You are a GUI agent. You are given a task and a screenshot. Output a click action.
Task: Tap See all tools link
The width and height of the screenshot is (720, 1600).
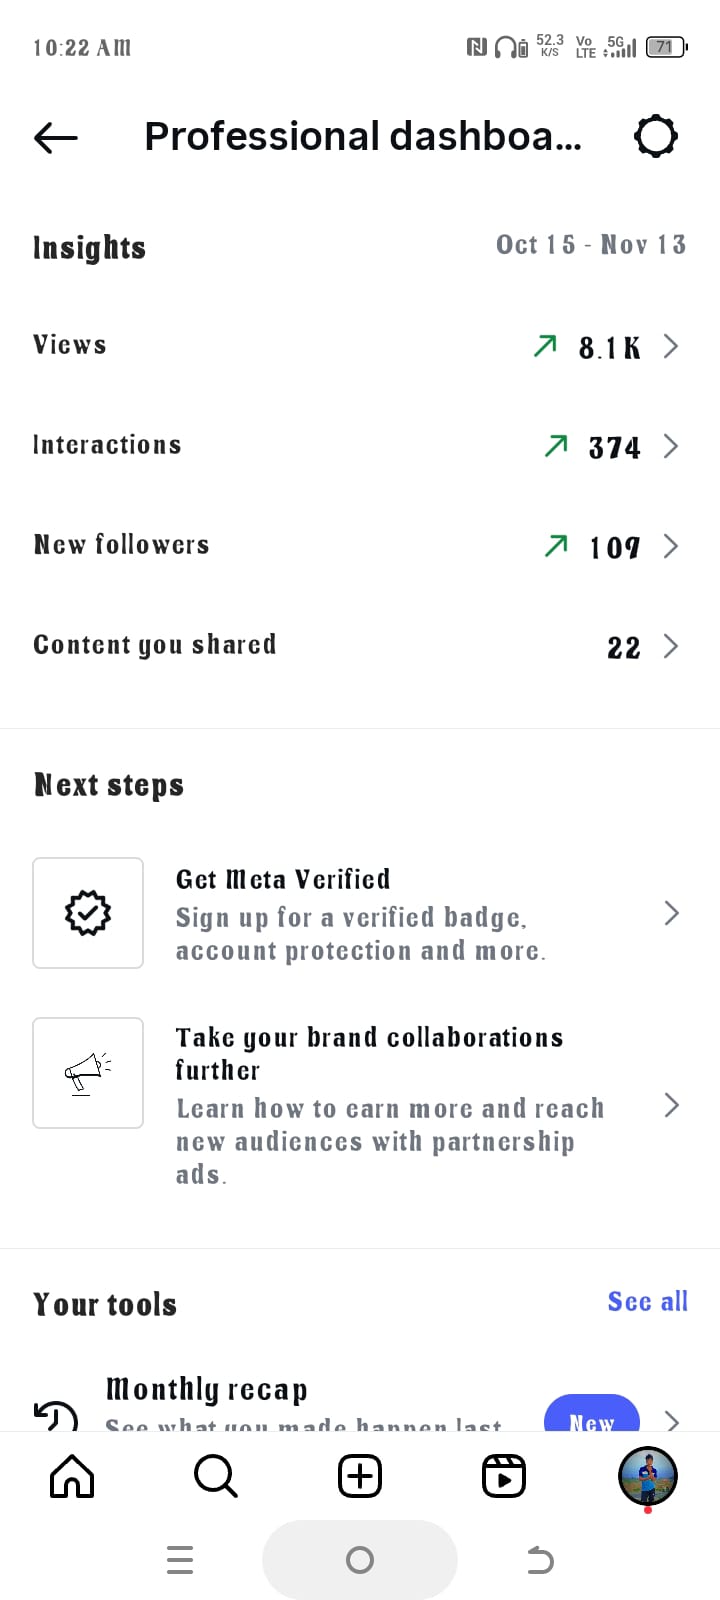[648, 1301]
